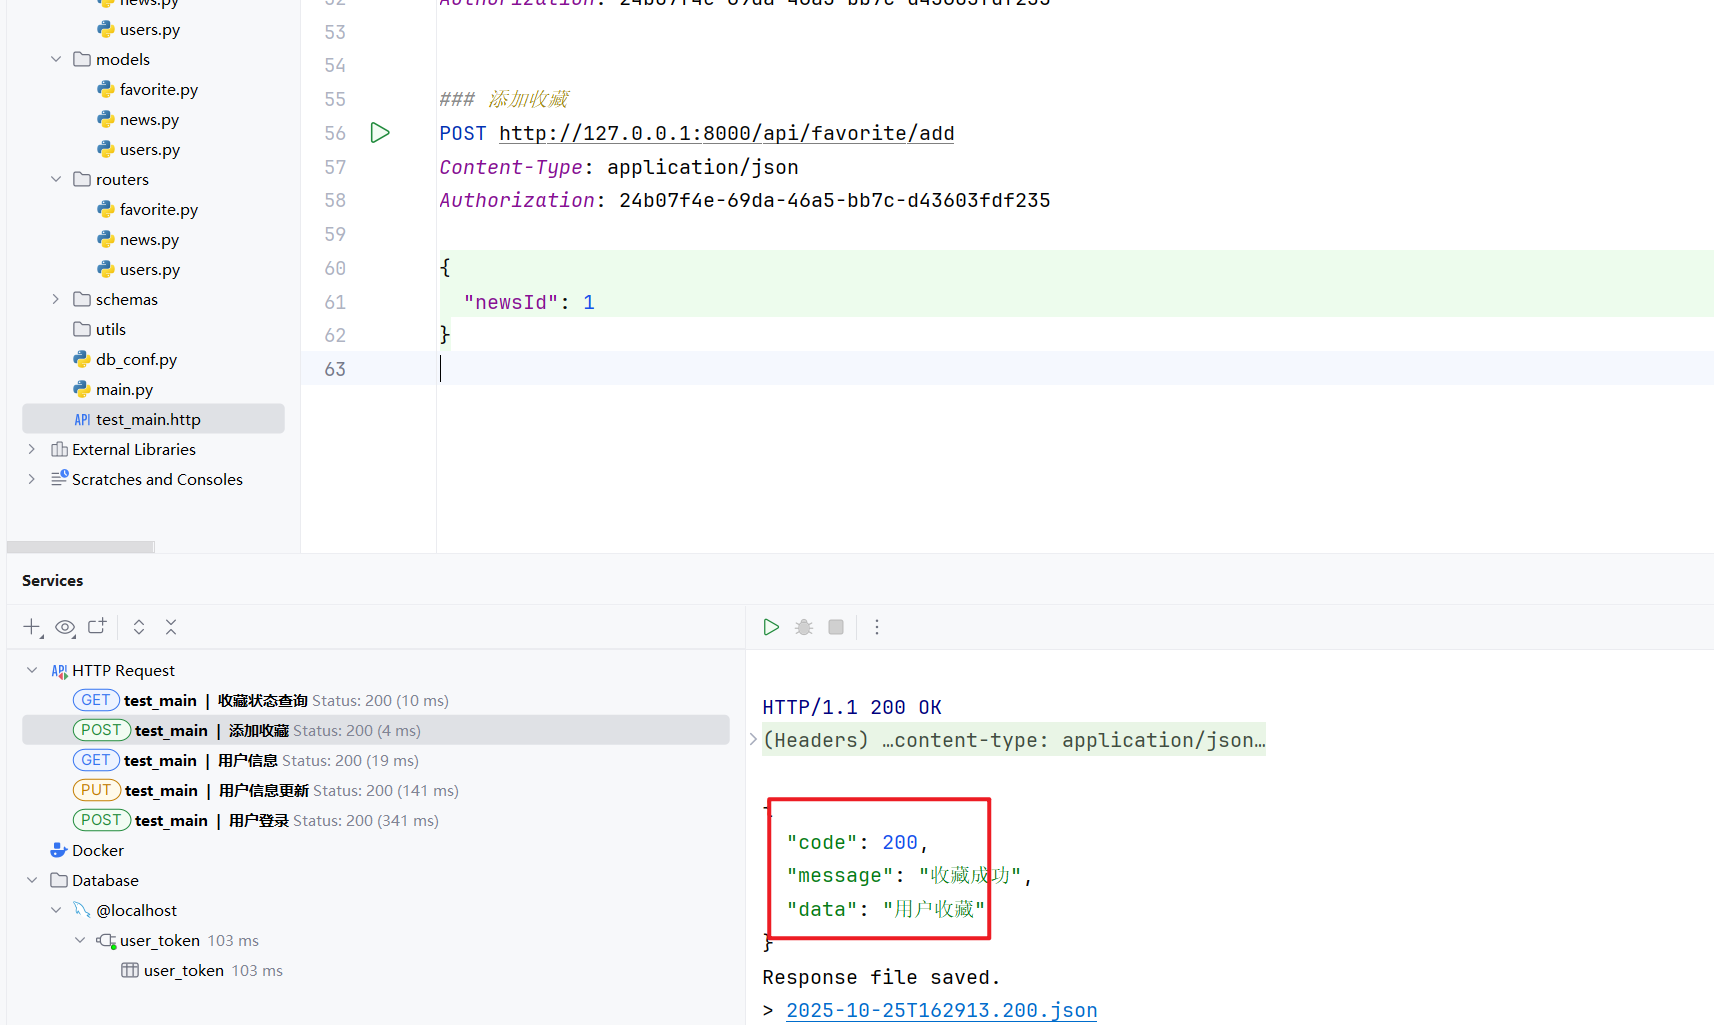Click Collapse All icon in Services toolbar
Screen dimensions: 1714x1025
171,627
